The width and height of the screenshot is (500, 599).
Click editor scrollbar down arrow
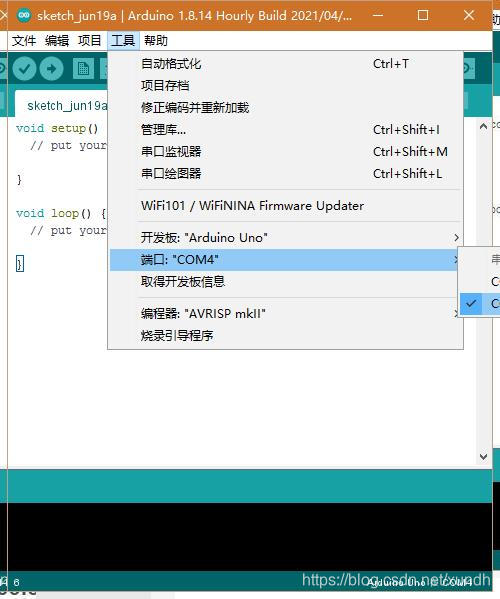point(483,457)
